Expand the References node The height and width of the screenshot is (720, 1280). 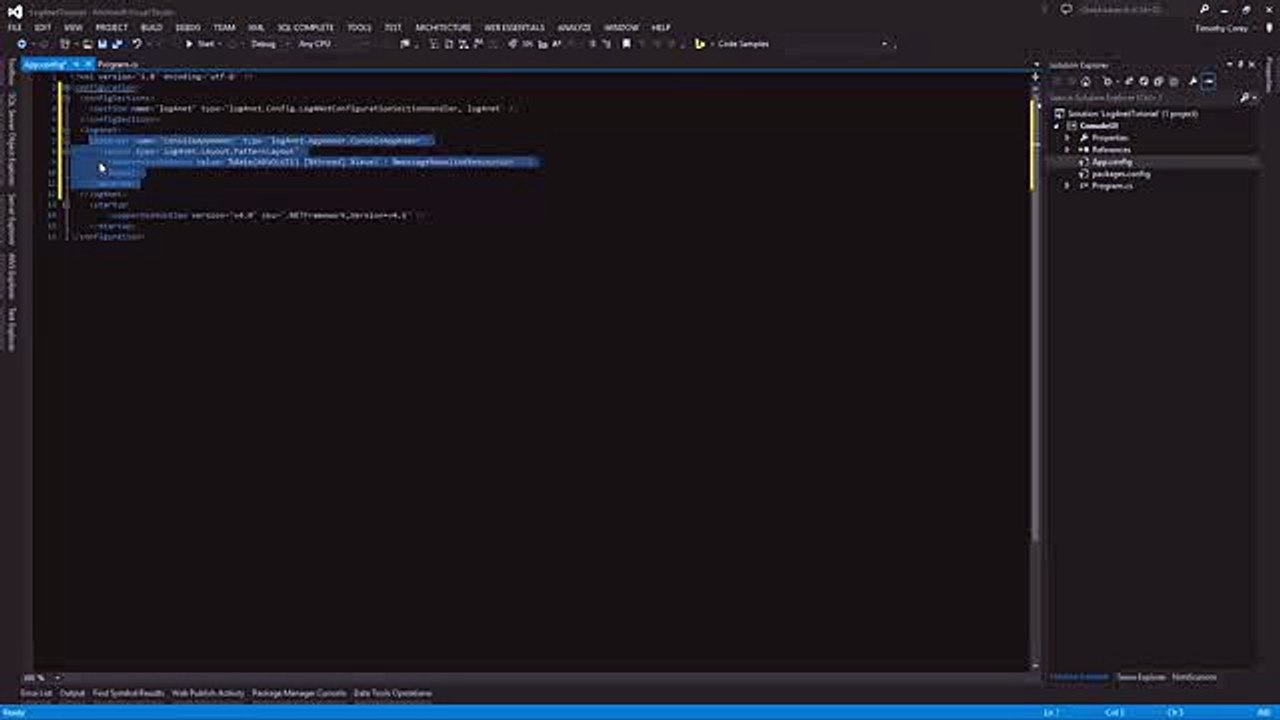pyautogui.click(x=1067, y=150)
